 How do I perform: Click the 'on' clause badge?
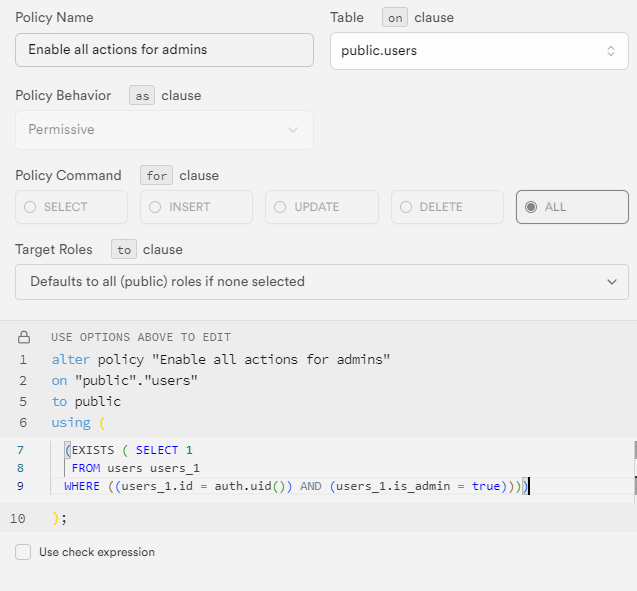pyautogui.click(x=395, y=18)
